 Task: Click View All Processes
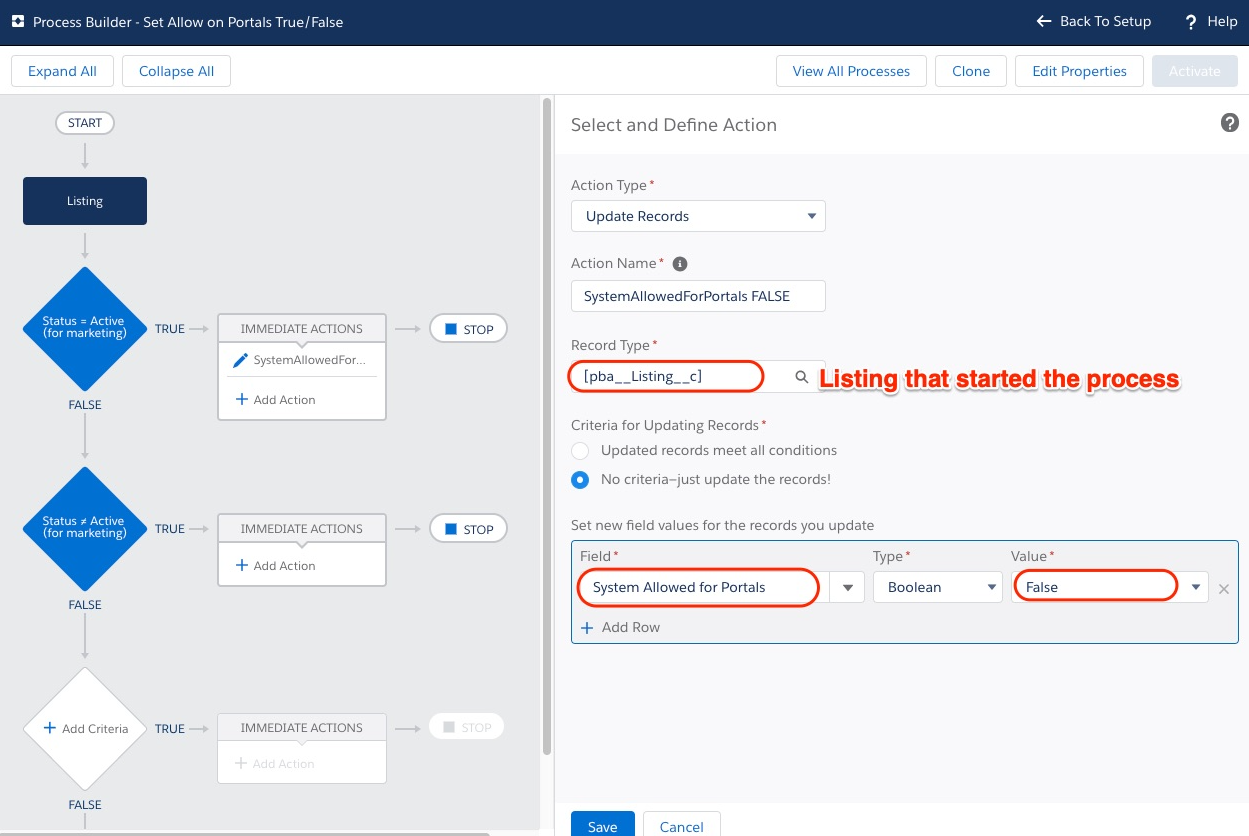tap(851, 71)
